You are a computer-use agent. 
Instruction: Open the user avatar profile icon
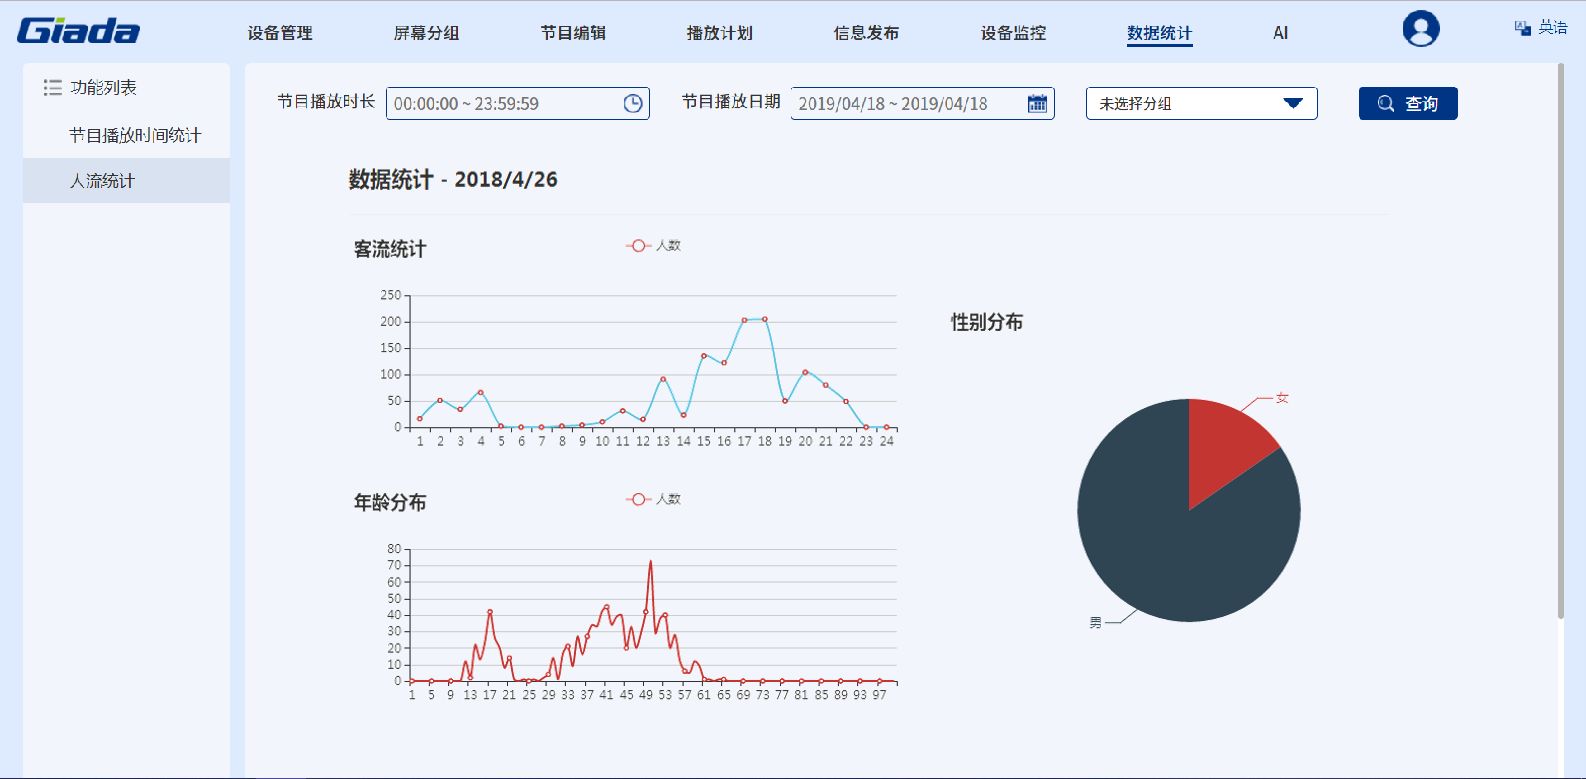(1421, 29)
